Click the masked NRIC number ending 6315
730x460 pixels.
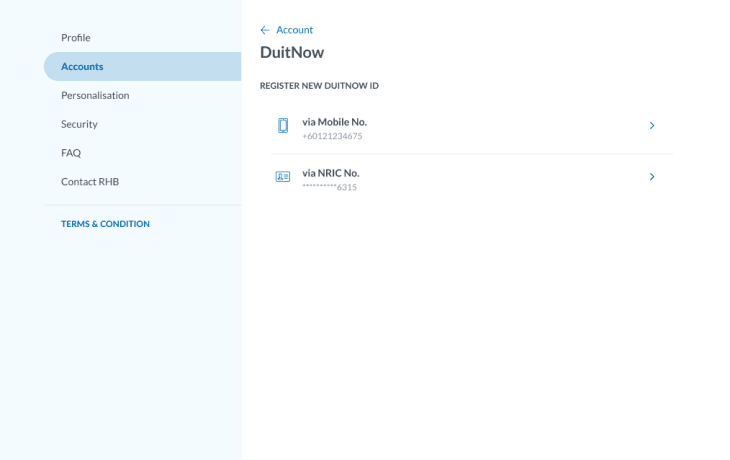(329, 187)
